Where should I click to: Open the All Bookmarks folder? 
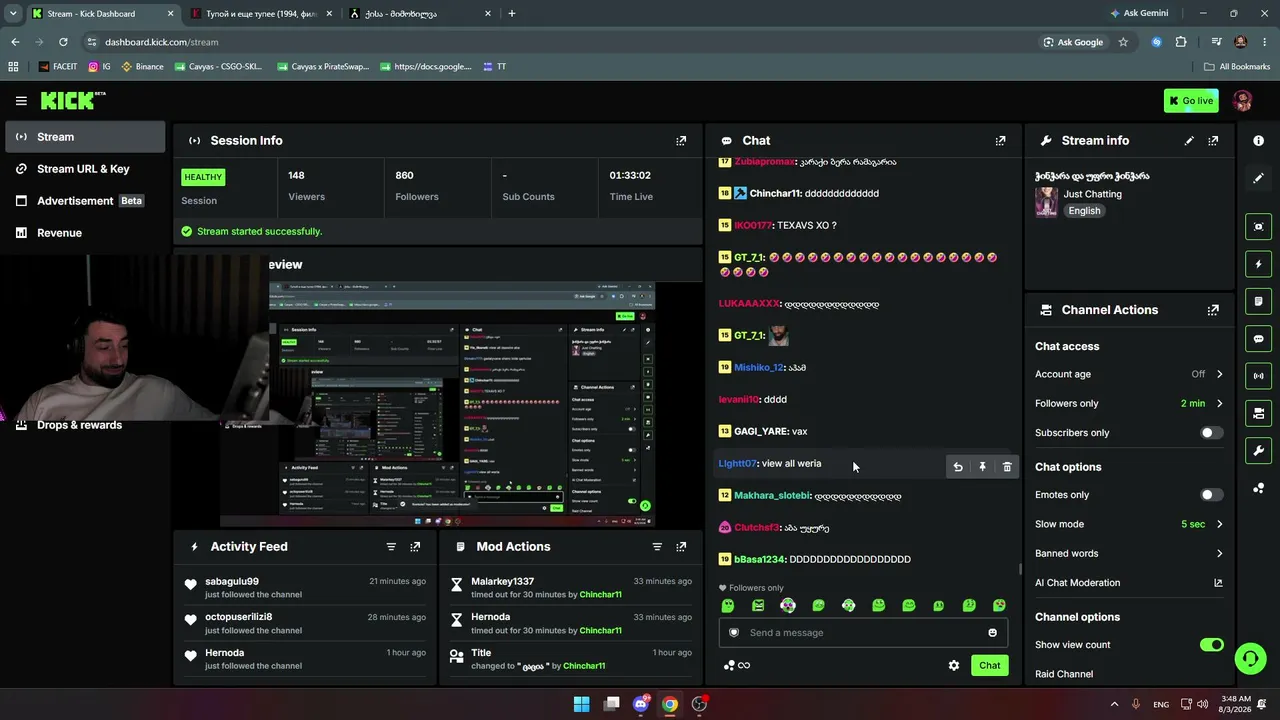coord(1236,67)
